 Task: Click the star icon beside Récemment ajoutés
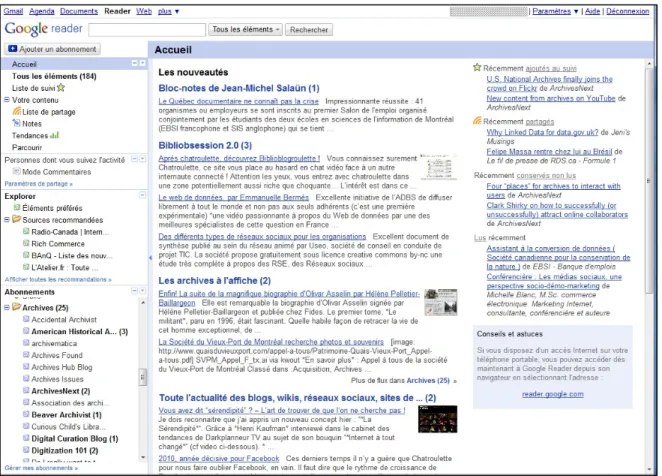click(477, 67)
